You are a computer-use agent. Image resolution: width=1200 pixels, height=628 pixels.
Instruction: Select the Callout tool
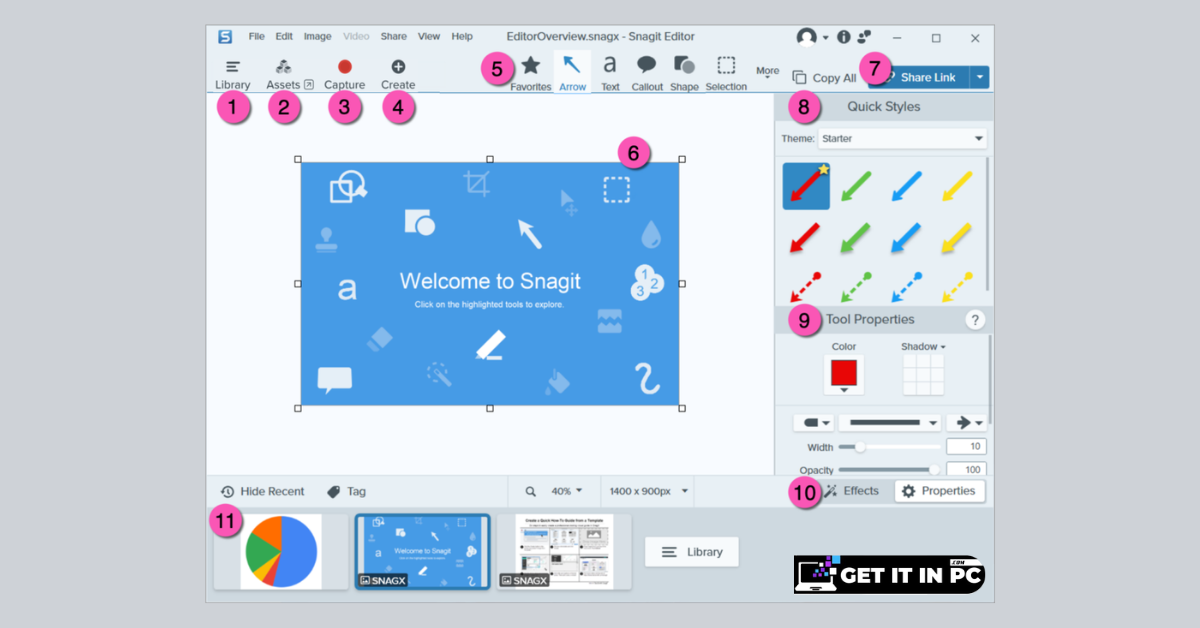click(647, 73)
